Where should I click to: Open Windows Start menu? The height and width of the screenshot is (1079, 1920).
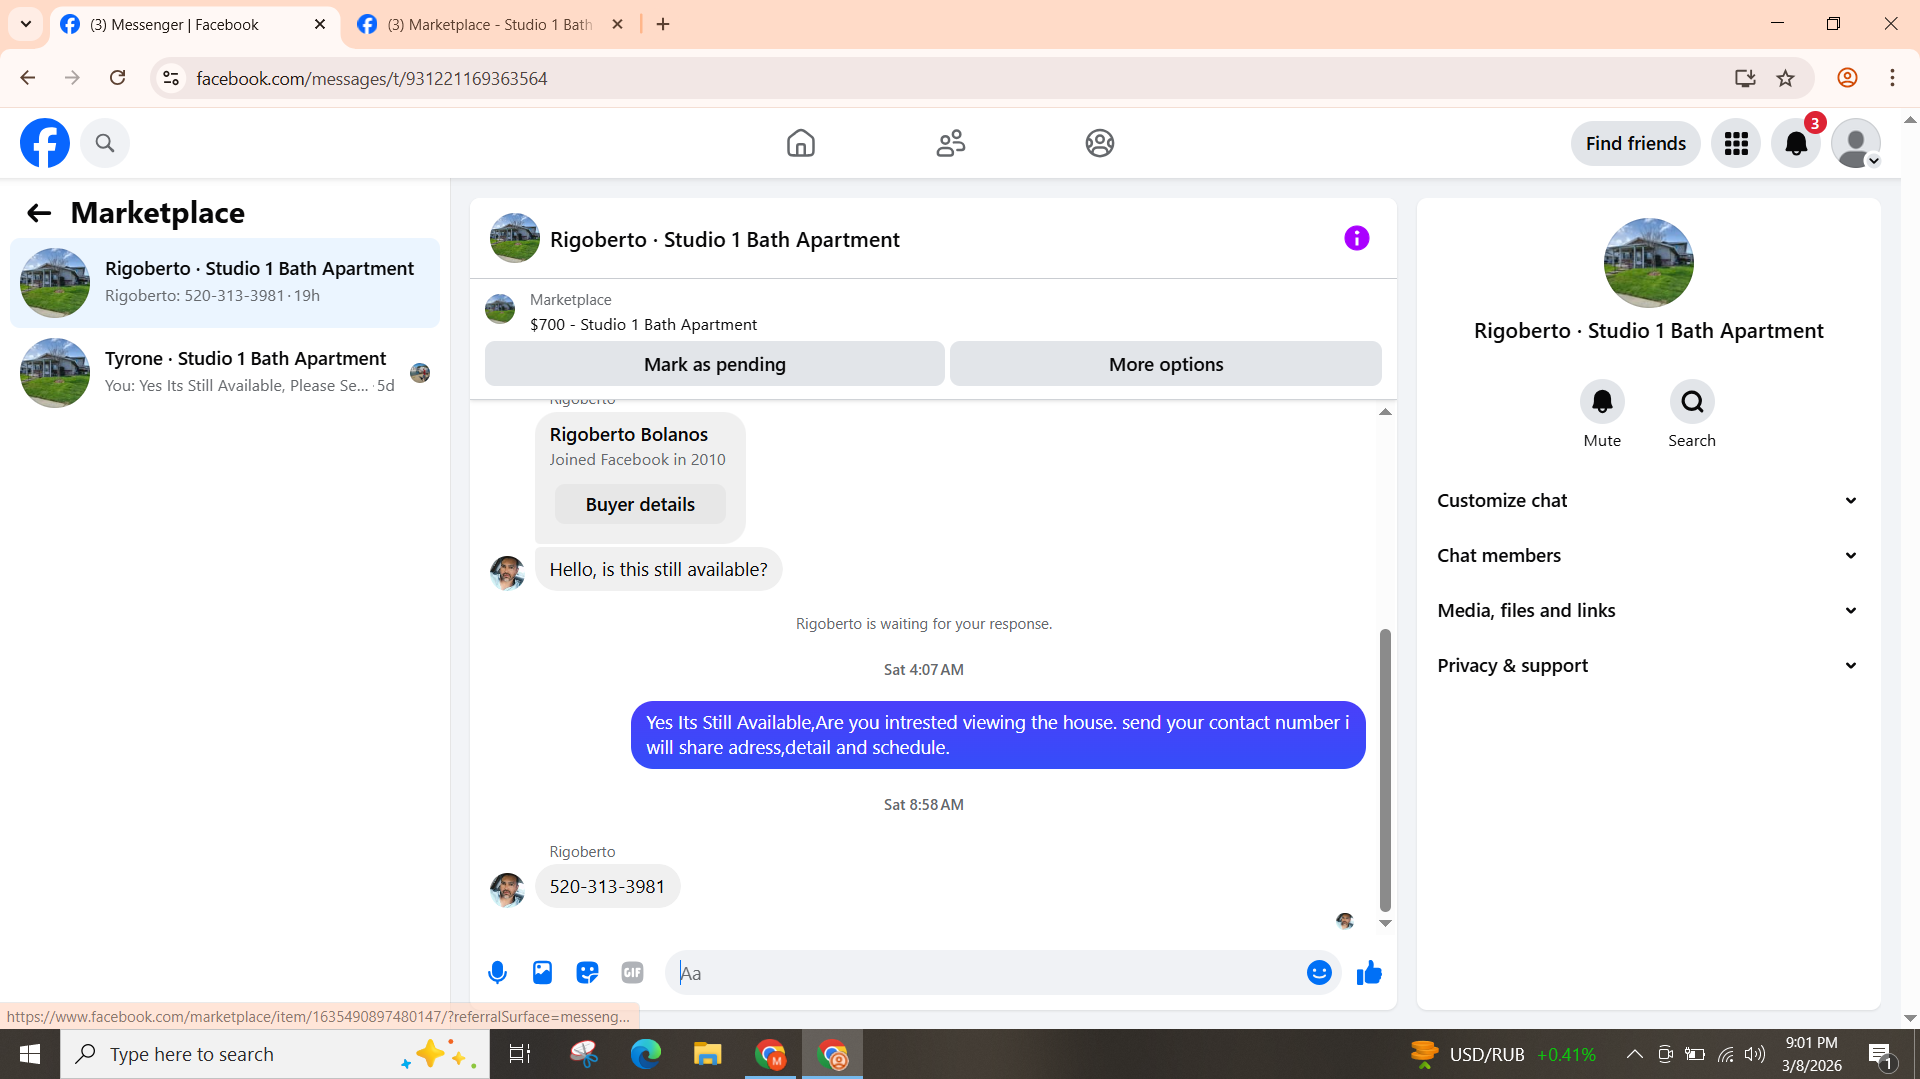30,1054
